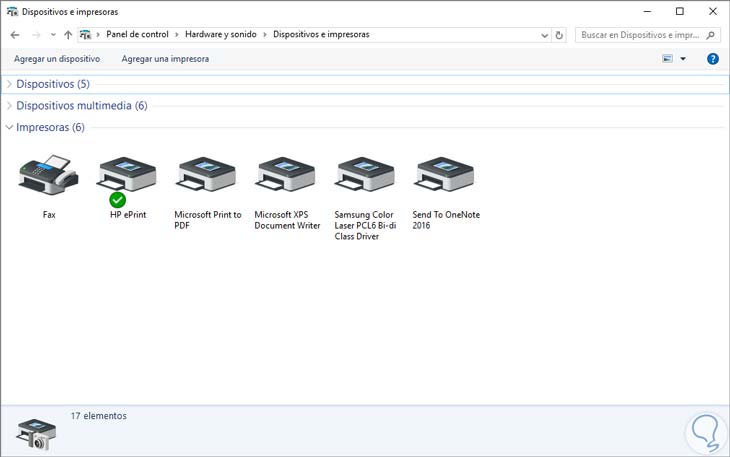Click the control panel icon in address bar
The width and height of the screenshot is (730, 457).
pyautogui.click(x=85, y=34)
